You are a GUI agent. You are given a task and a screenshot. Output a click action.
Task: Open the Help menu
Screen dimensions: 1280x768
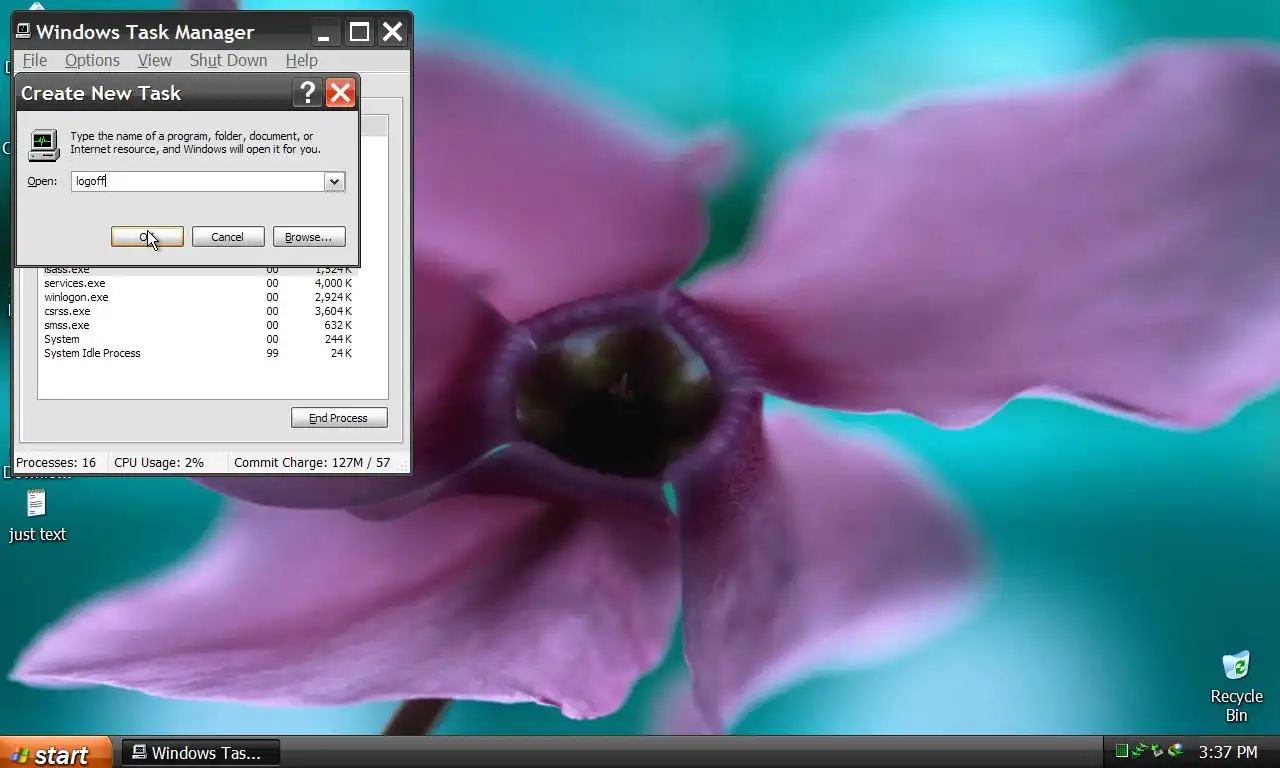tap(301, 60)
